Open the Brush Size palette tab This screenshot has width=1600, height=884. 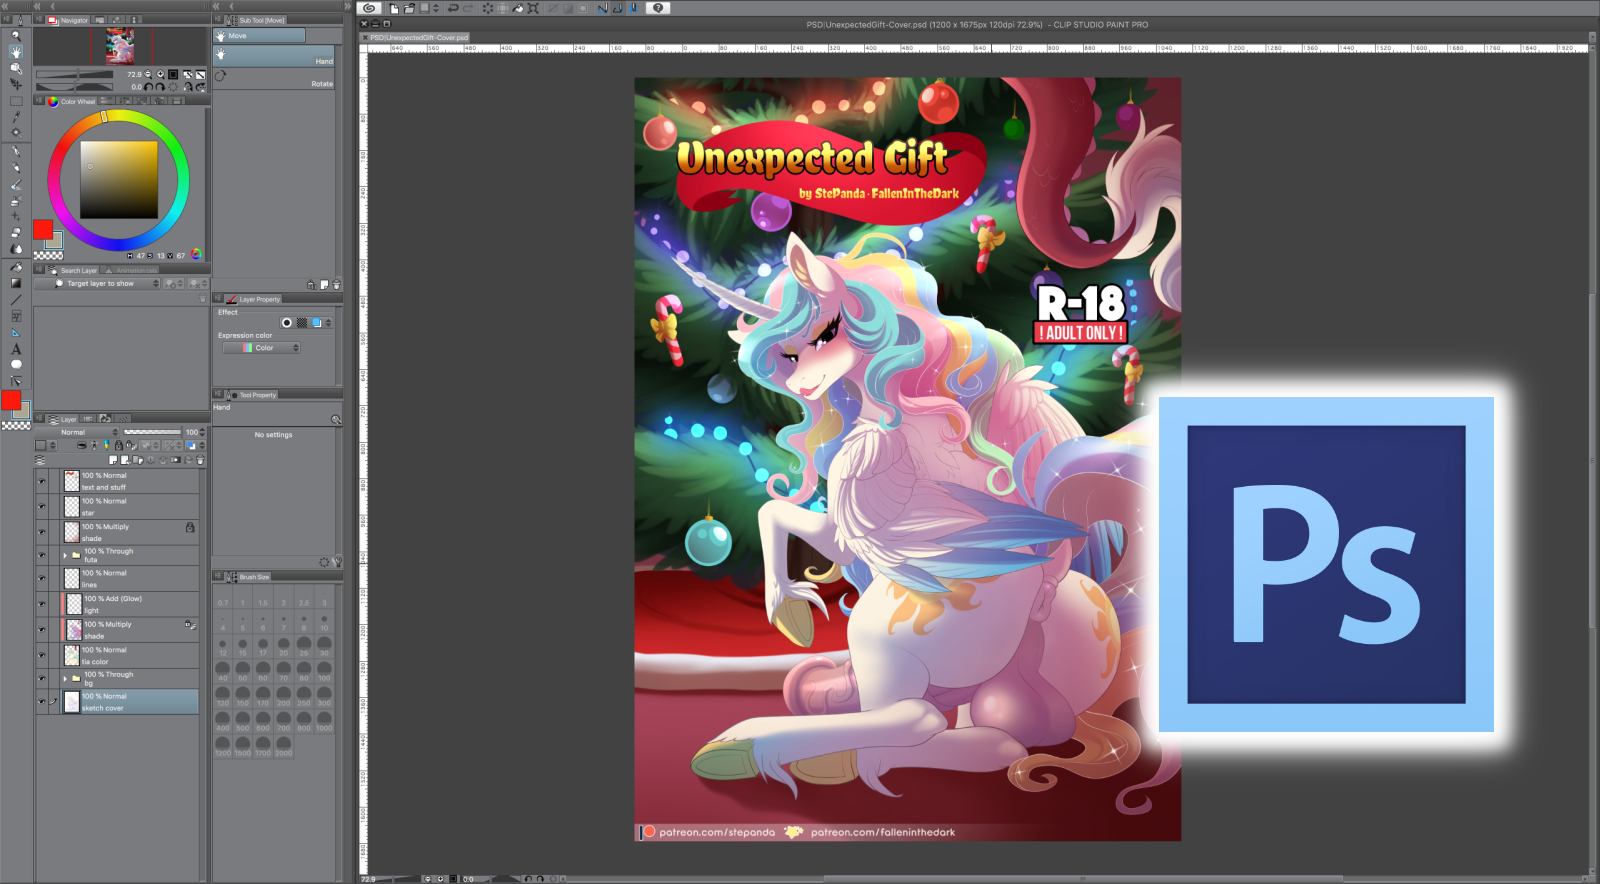click(249, 577)
